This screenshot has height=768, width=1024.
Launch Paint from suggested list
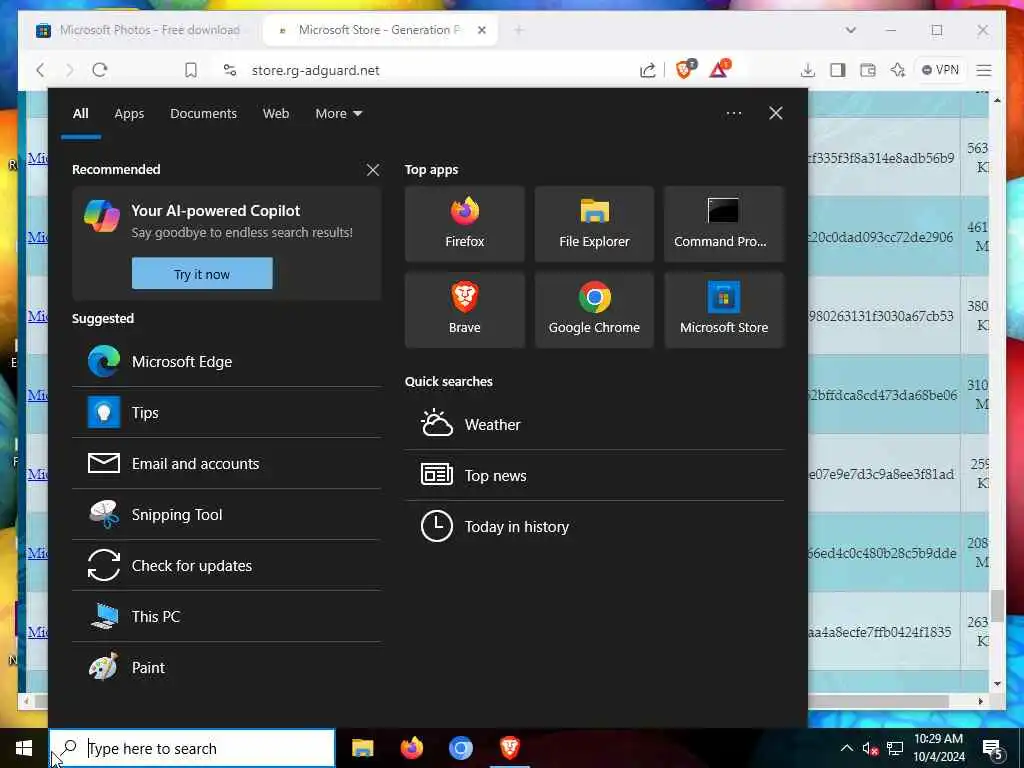(227, 667)
